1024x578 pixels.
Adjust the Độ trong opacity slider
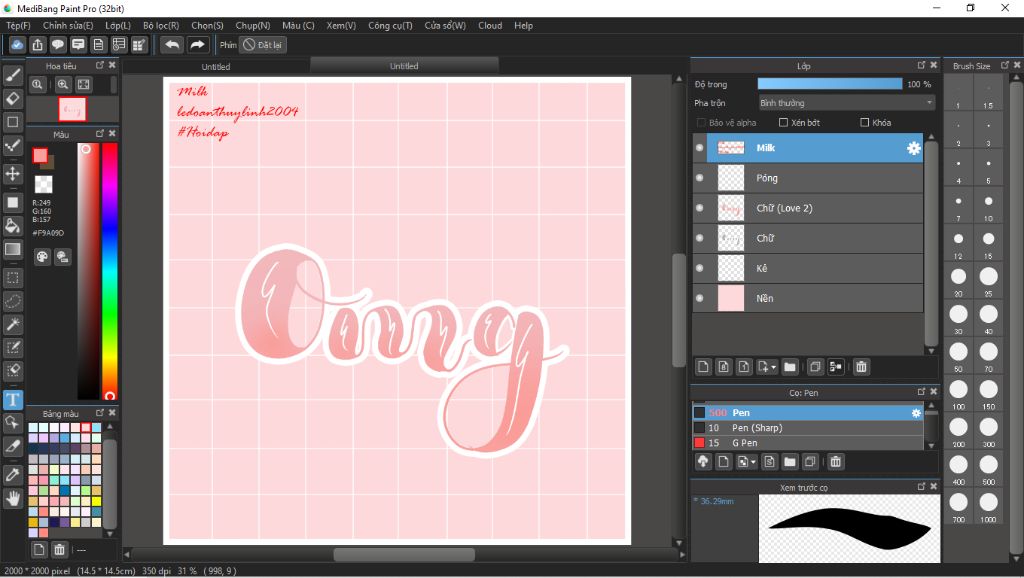(830, 84)
